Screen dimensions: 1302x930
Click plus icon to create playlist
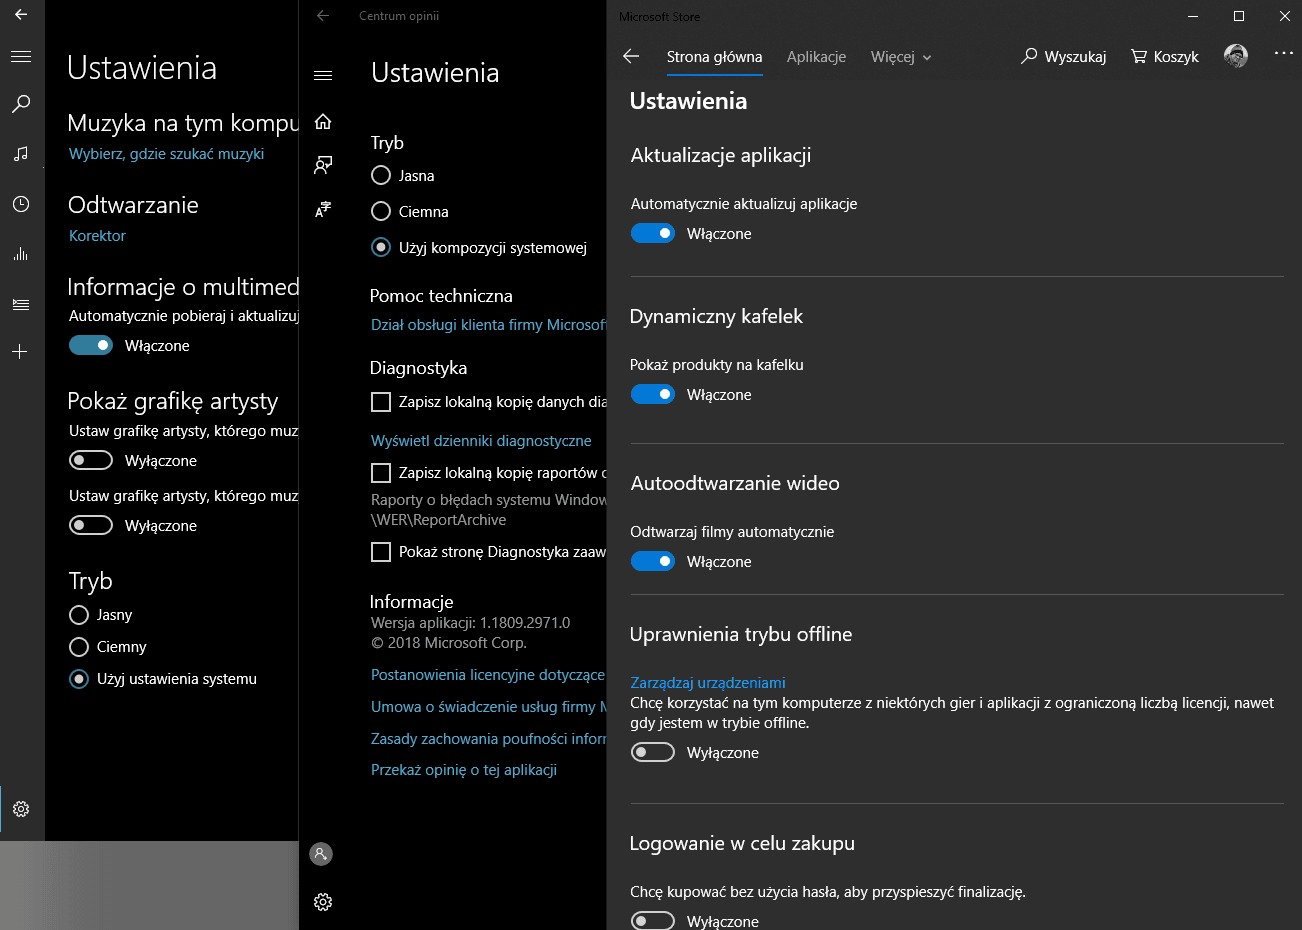pos(21,352)
